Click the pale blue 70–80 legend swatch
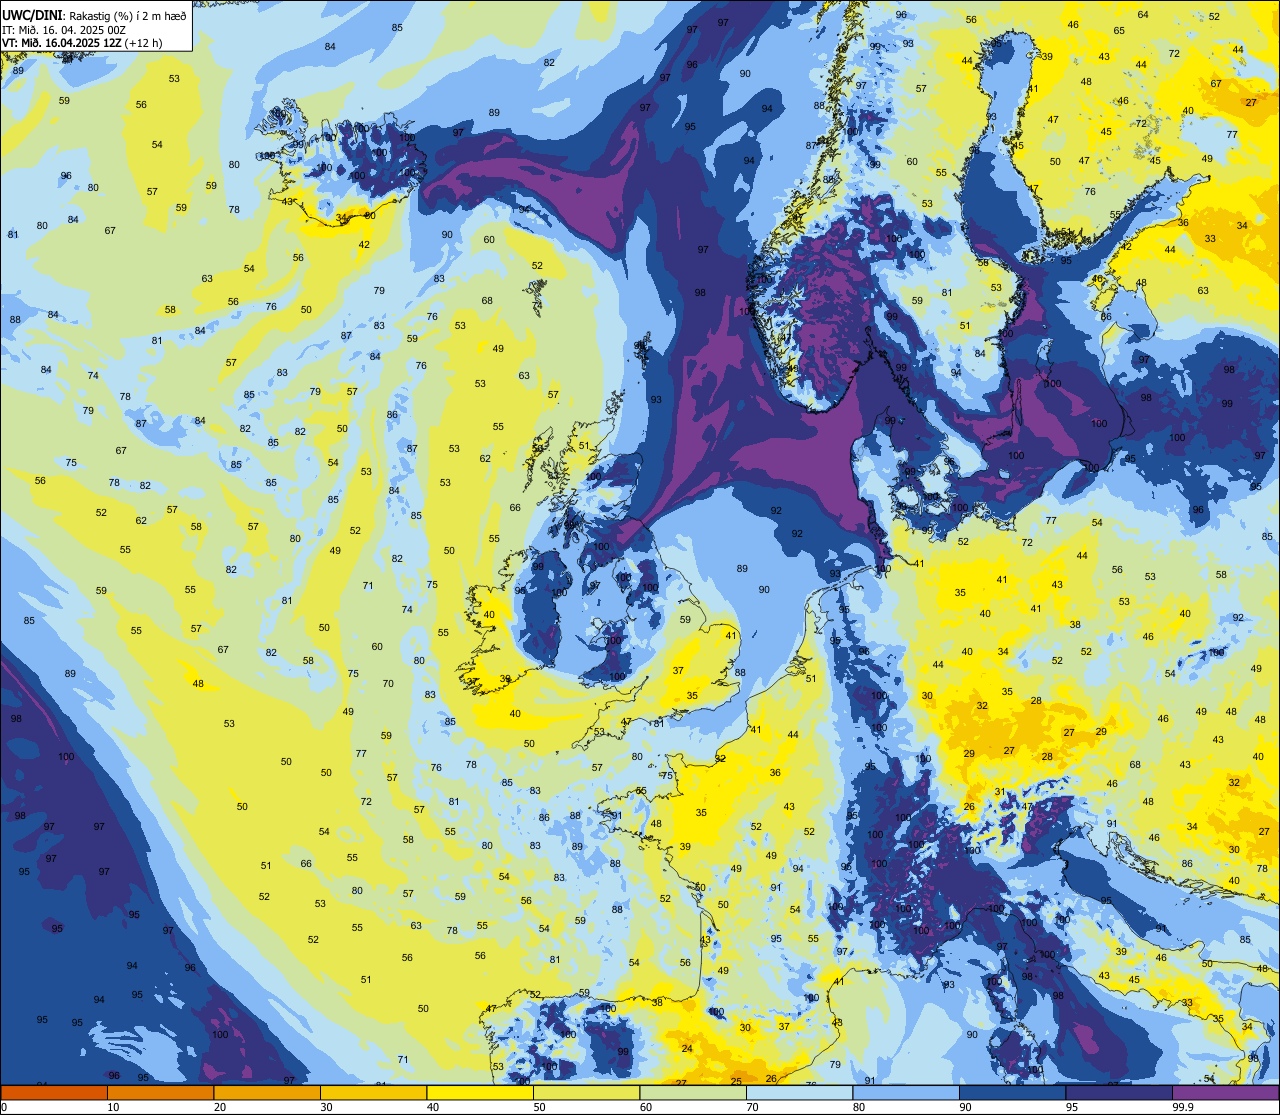Viewport: 1280px width, 1115px height. pyautogui.click(x=799, y=1092)
